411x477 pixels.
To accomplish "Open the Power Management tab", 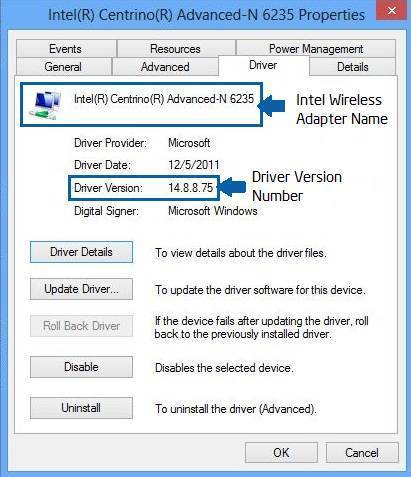I will click(316, 49).
